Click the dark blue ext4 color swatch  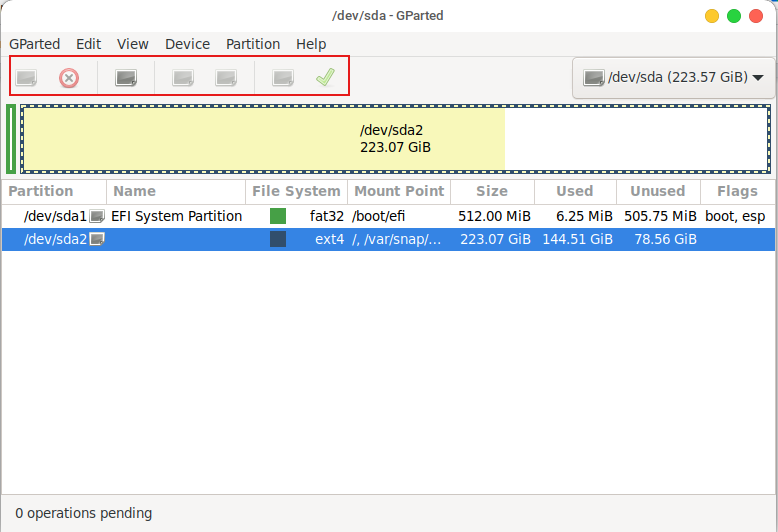278,239
